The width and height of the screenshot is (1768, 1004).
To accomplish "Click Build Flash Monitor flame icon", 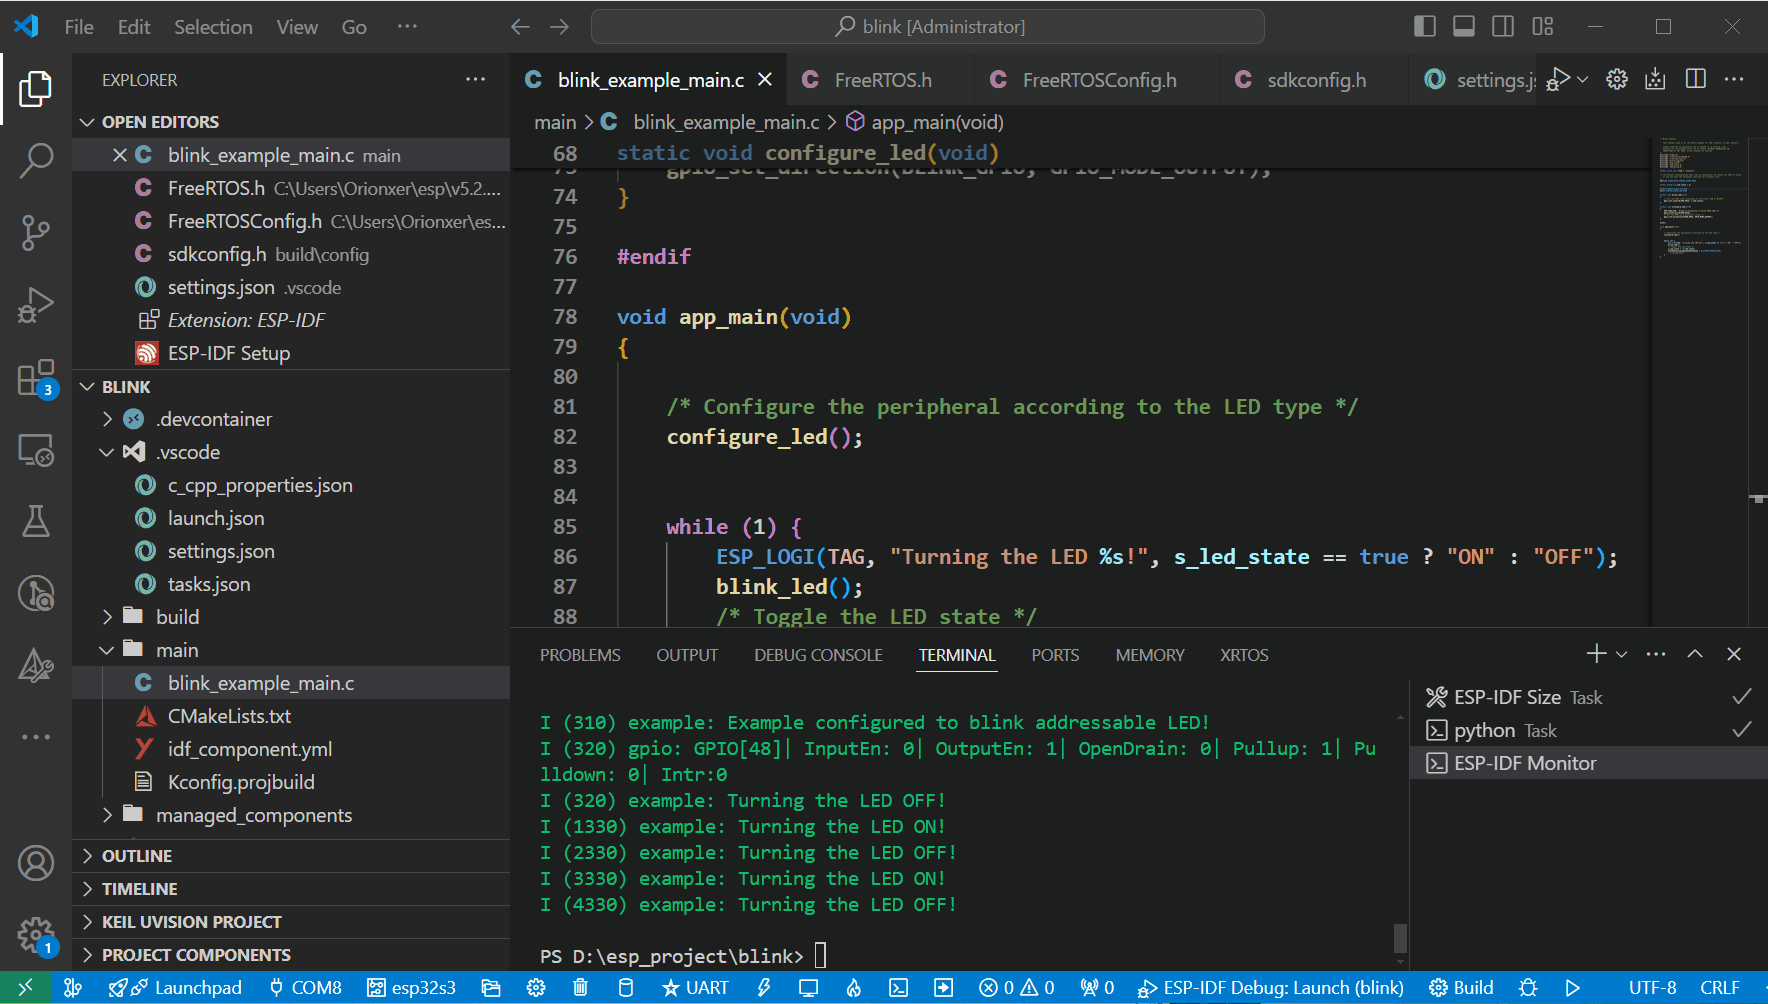I will (853, 988).
